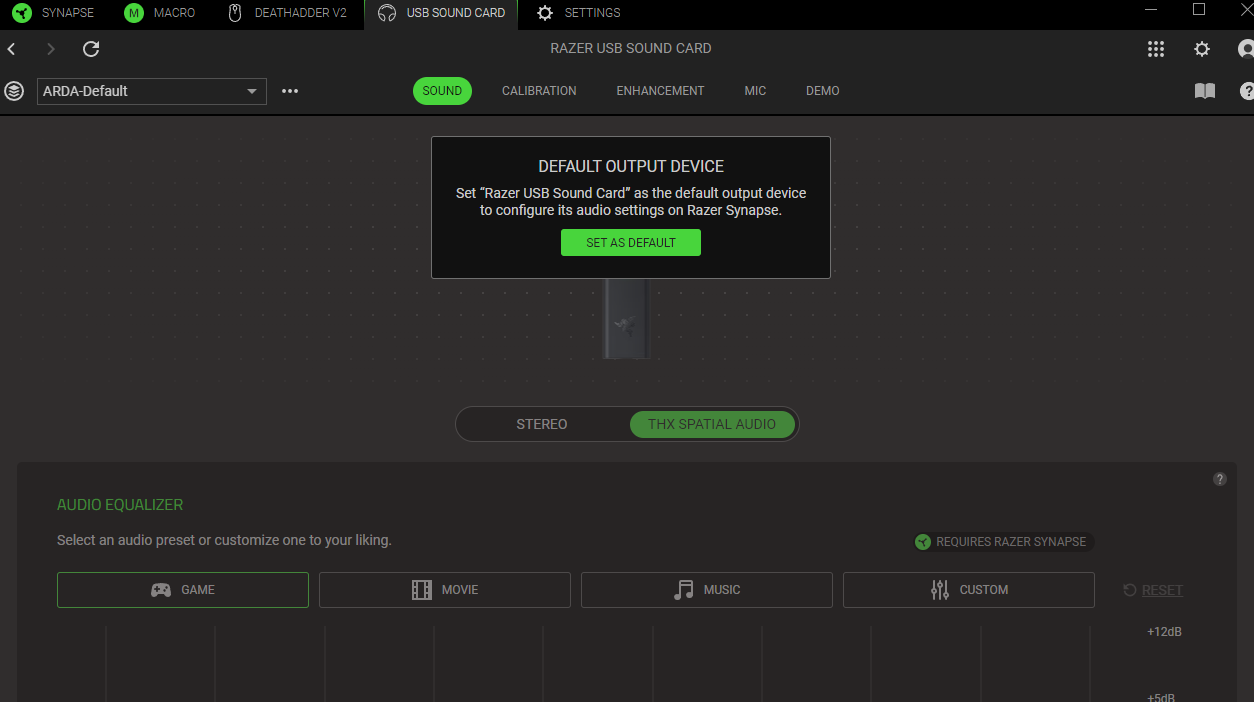This screenshot has height=702, width=1254.
Task: Select the MOVIE equalizer preset
Action: 445,590
